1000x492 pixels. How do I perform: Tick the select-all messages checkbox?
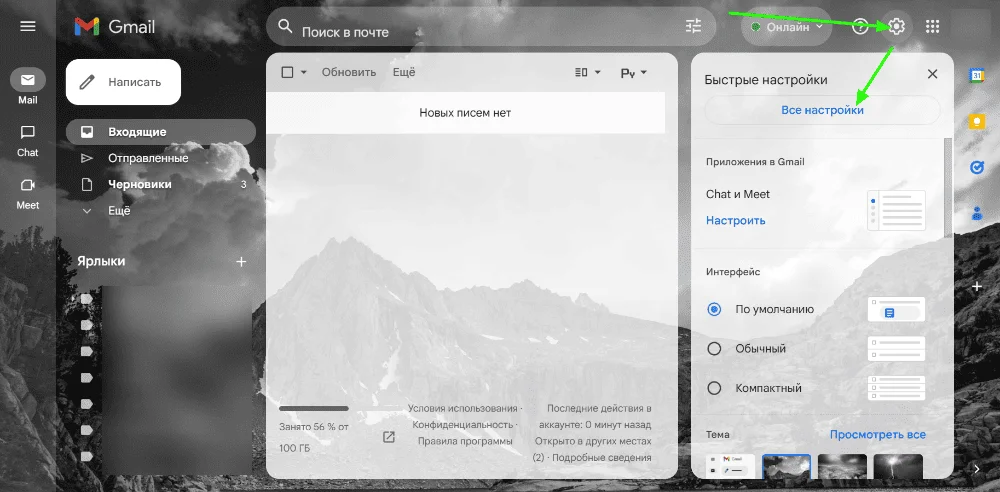pyautogui.click(x=288, y=72)
